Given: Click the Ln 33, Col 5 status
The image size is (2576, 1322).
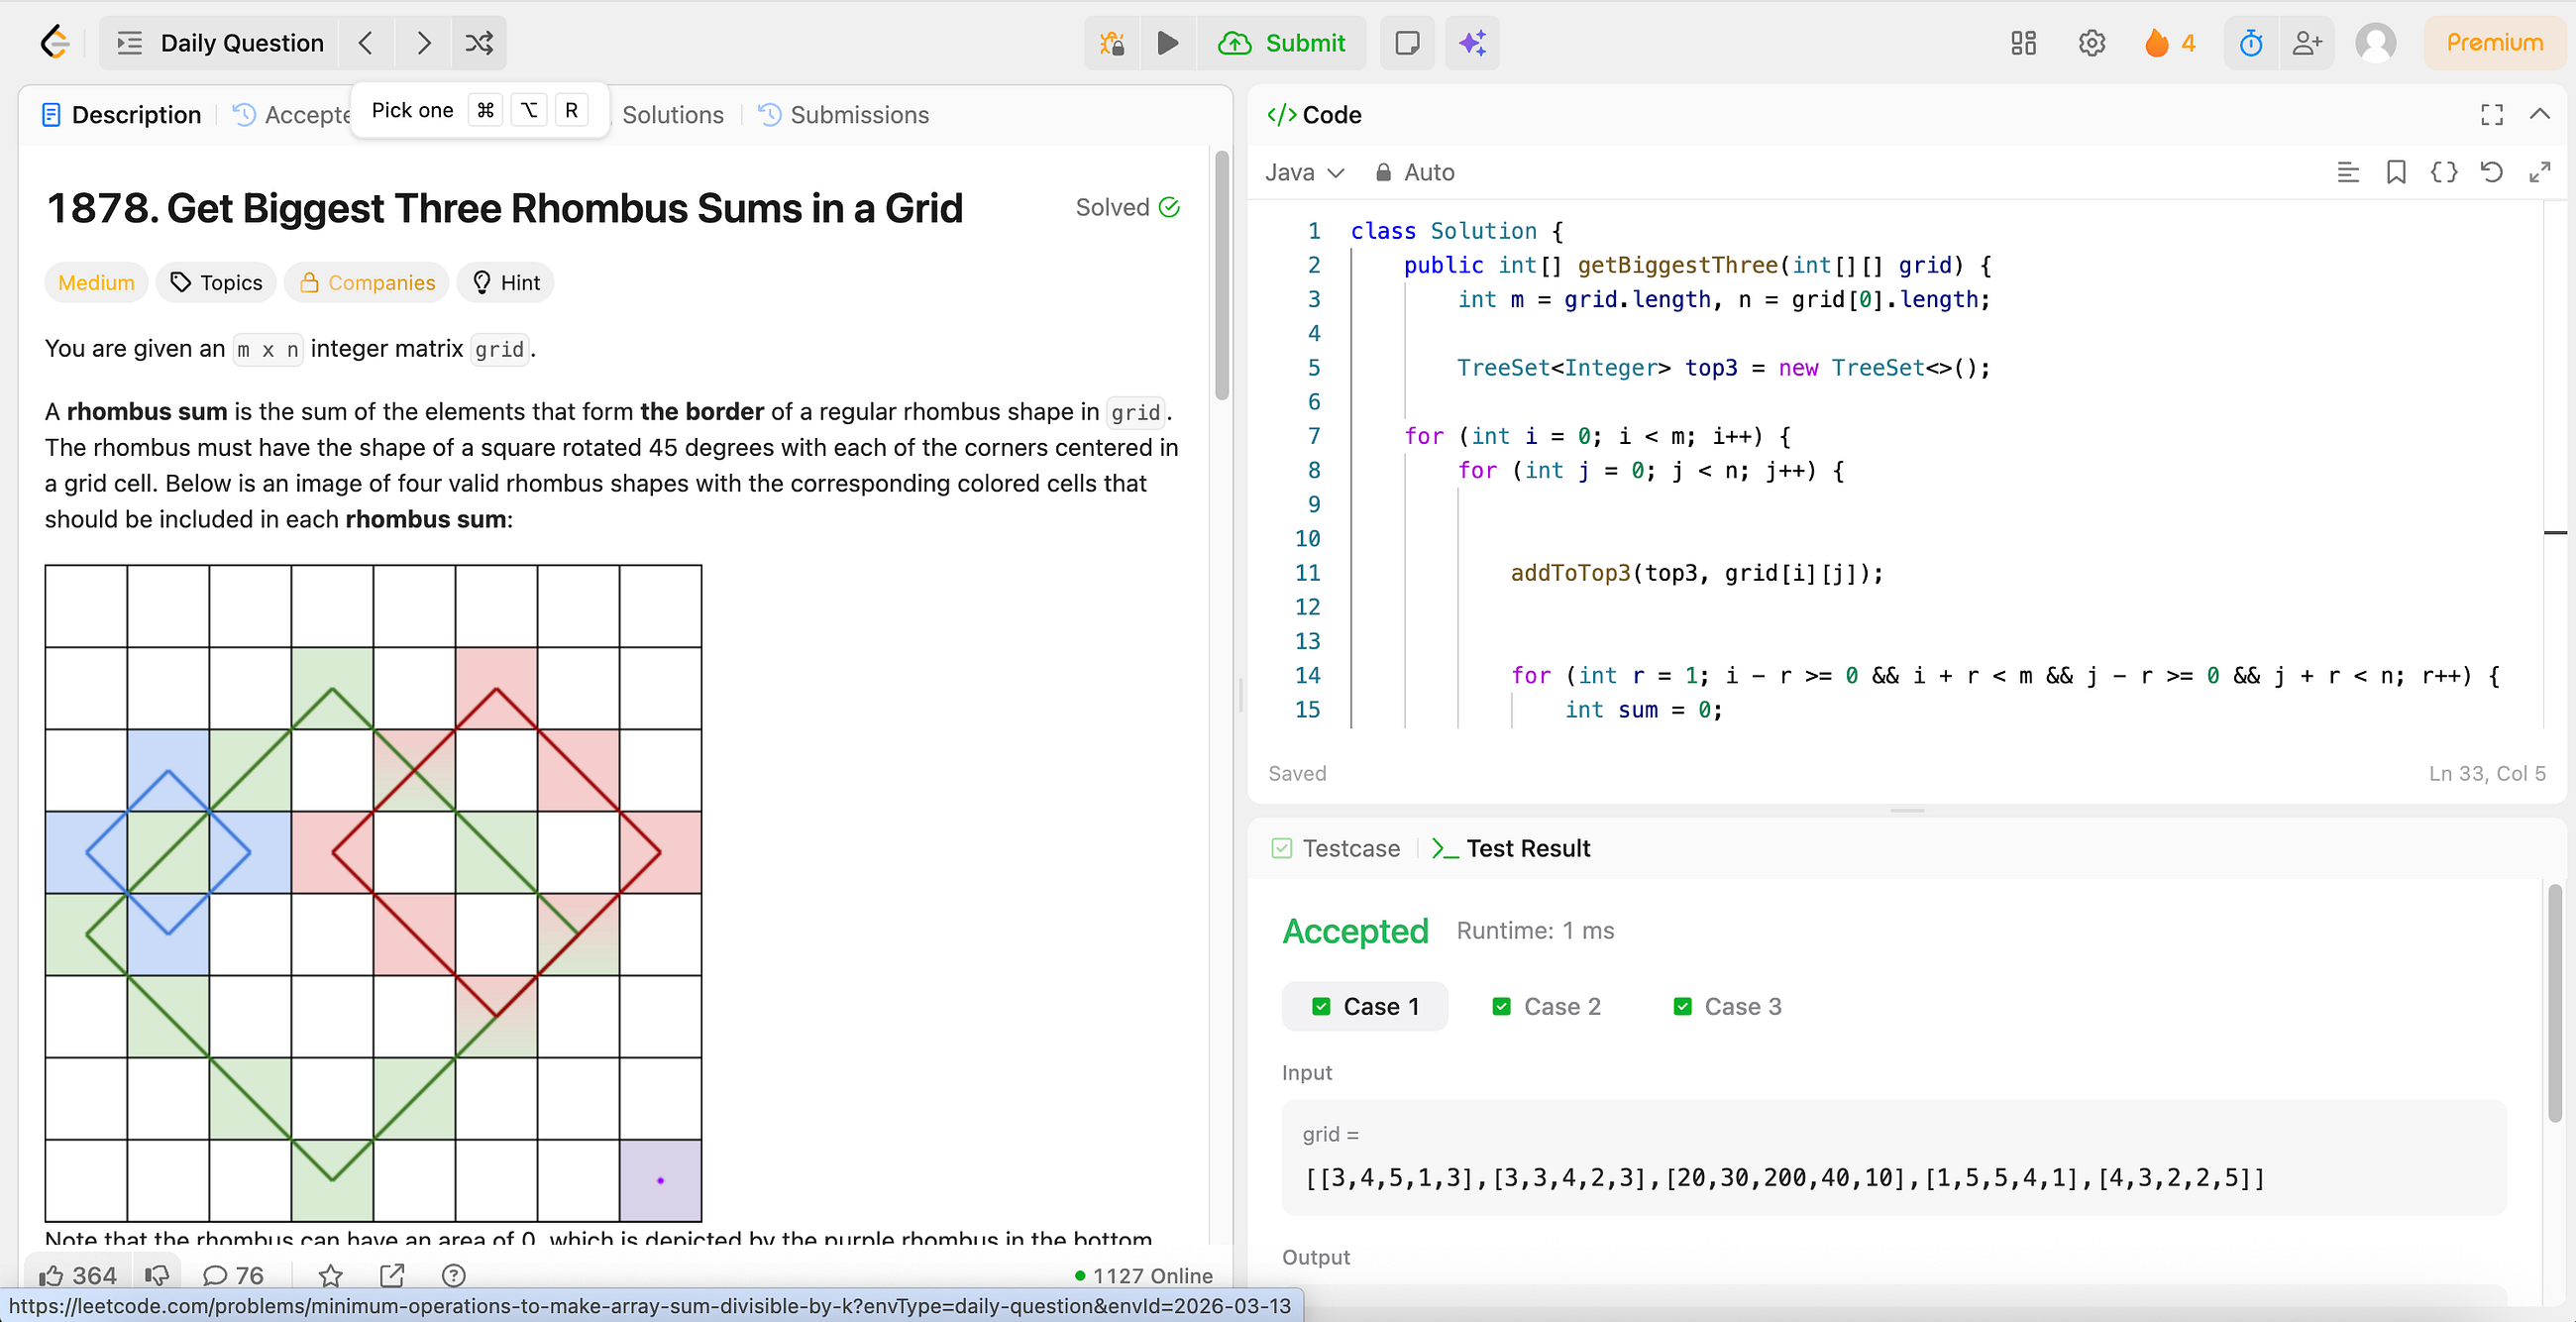Looking at the screenshot, I should [x=2487, y=773].
